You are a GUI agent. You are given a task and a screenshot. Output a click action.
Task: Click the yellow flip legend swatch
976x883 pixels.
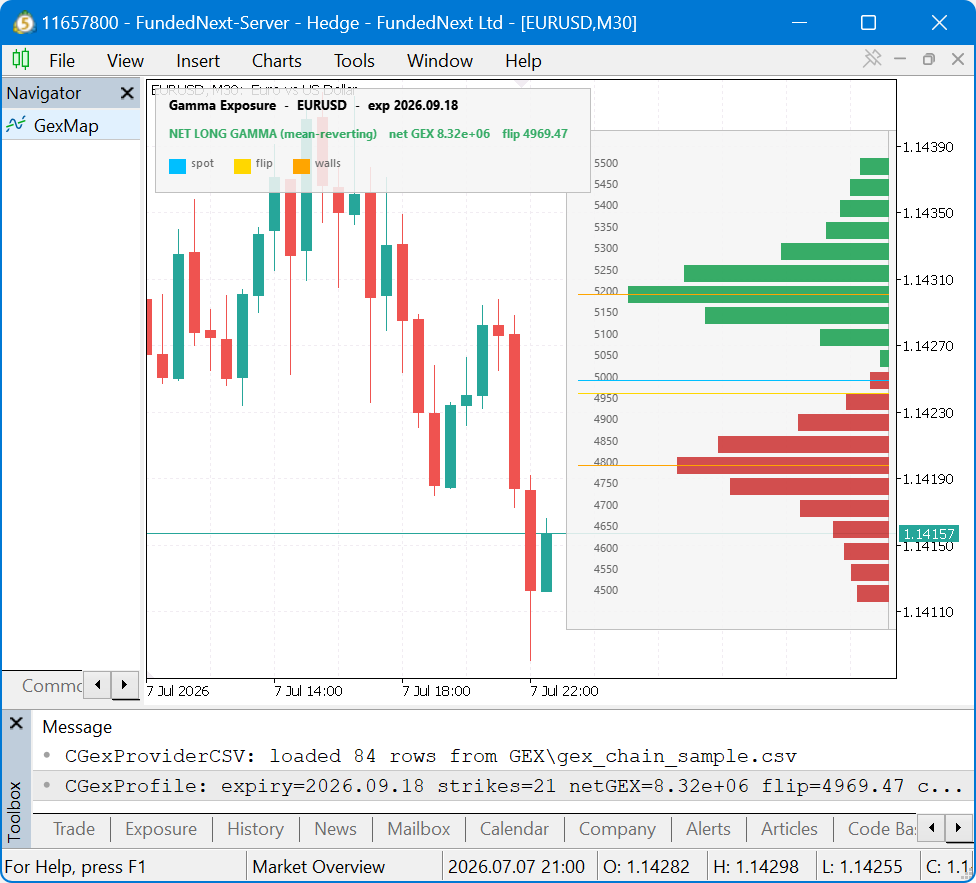242,166
